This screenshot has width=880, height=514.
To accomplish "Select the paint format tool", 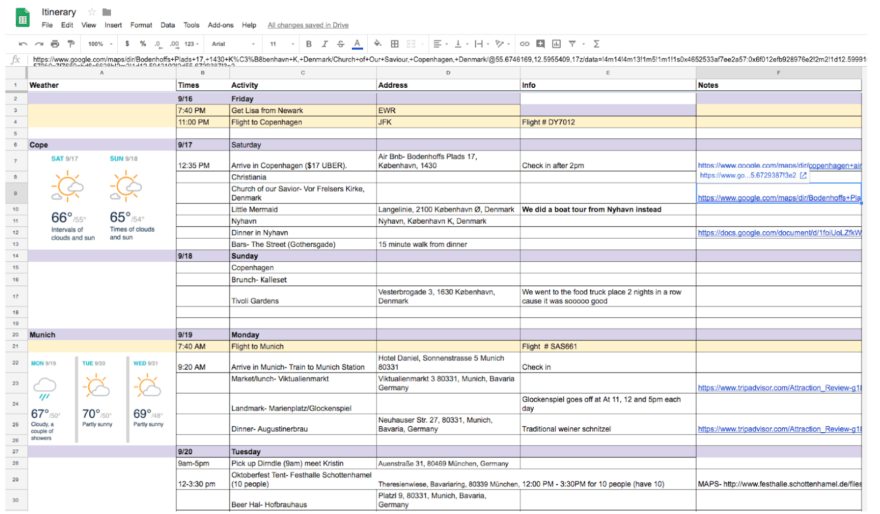I will (x=71, y=44).
